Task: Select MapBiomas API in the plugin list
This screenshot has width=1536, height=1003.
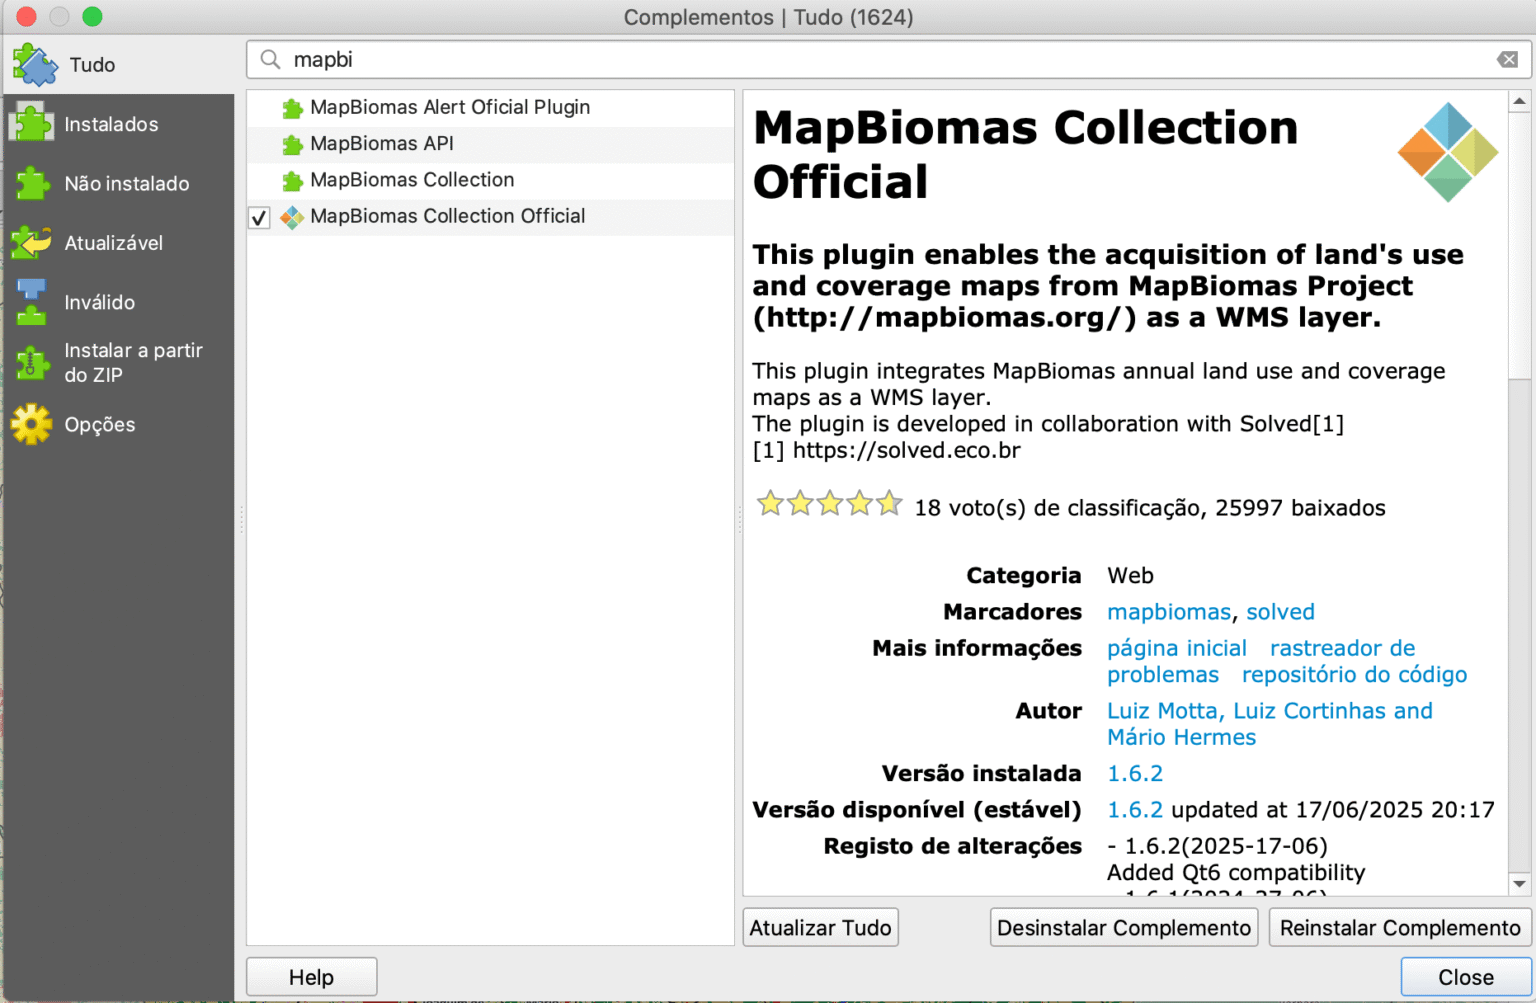Action: [x=381, y=143]
